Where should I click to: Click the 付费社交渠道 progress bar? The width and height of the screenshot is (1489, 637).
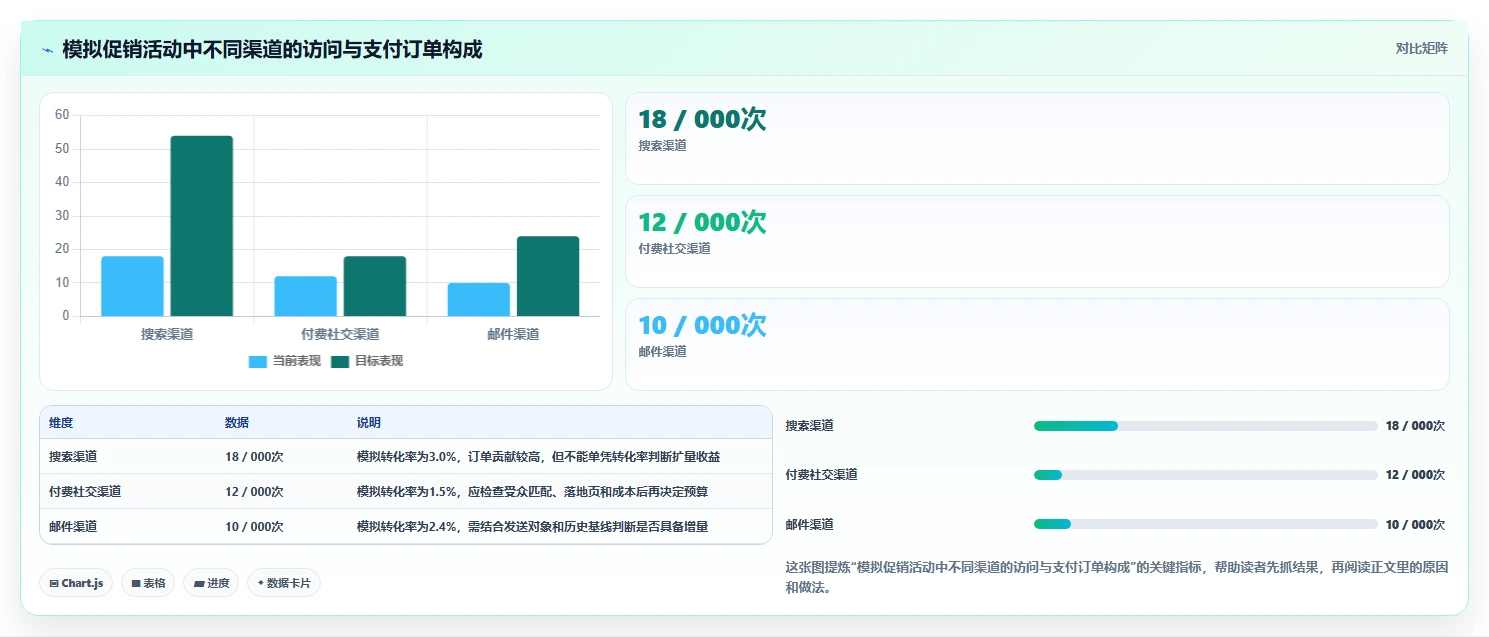click(x=1205, y=475)
